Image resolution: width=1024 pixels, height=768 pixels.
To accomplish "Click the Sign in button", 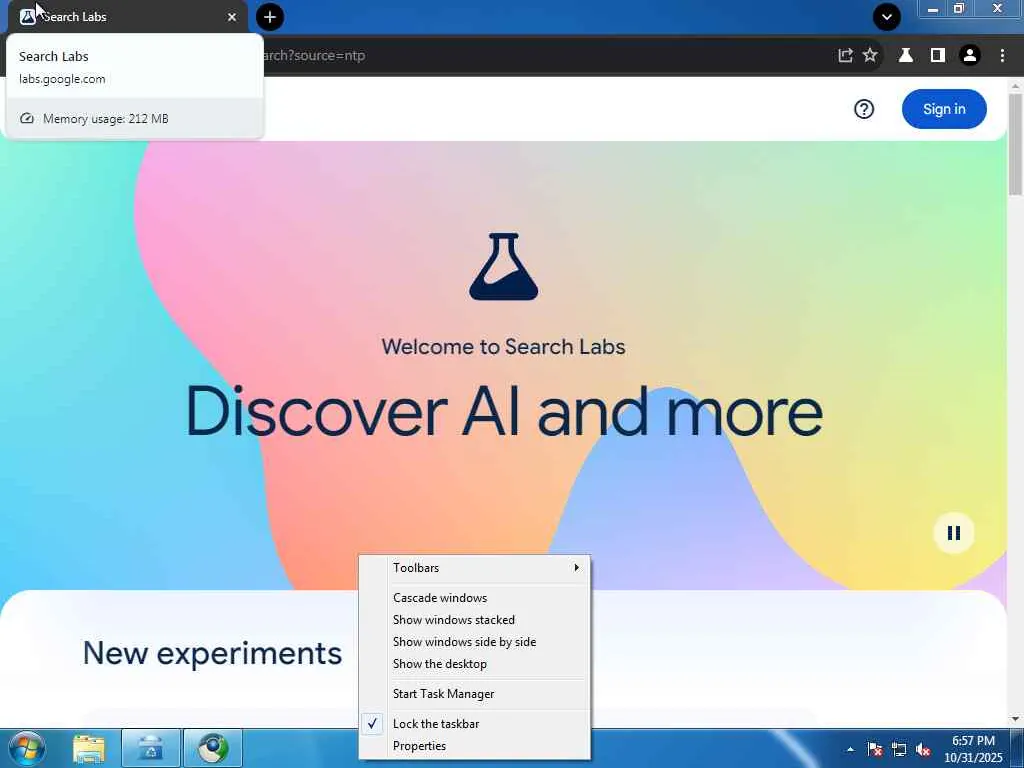I will pyautogui.click(x=944, y=109).
